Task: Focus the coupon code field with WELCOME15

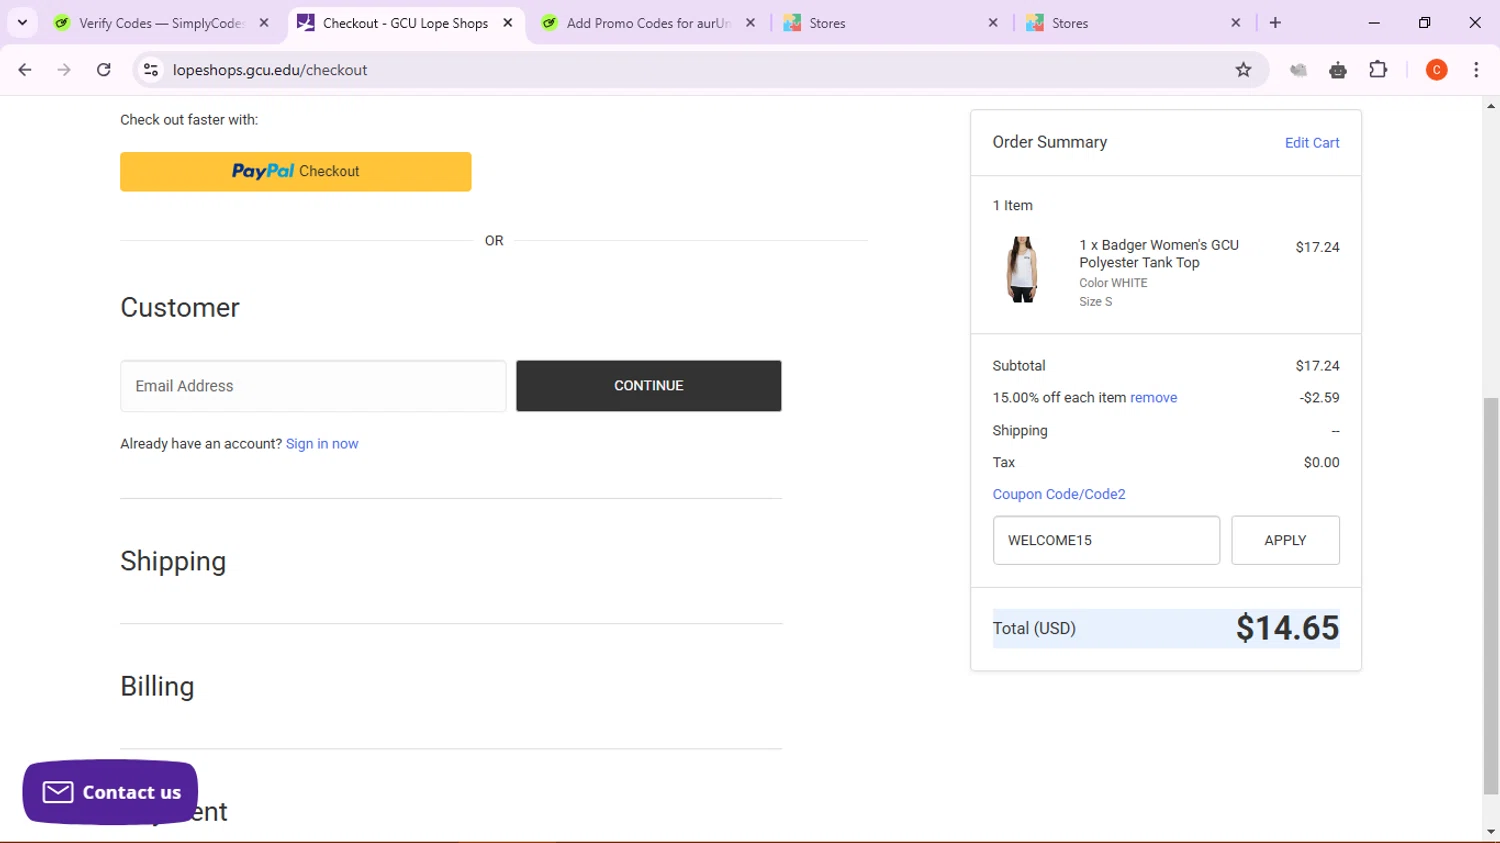Action: coord(1106,540)
